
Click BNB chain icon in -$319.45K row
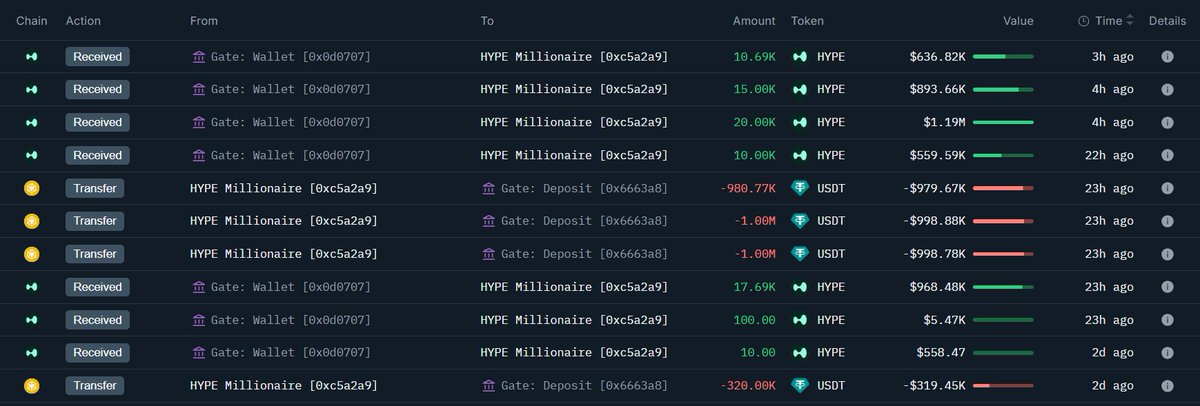[x=31, y=386]
